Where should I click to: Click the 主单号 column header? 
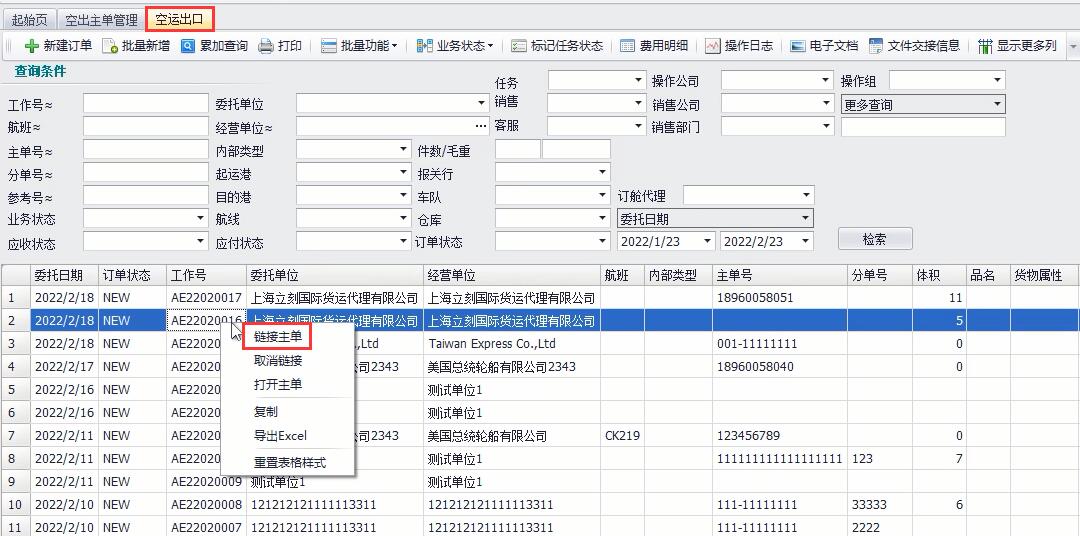coord(734,275)
